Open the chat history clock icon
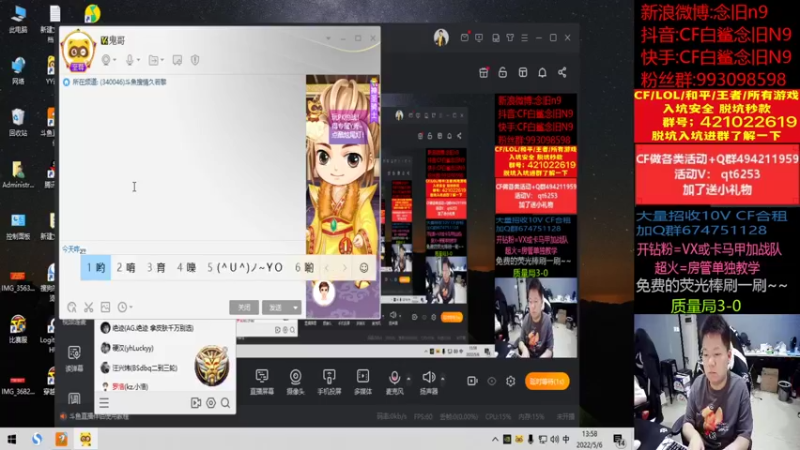This screenshot has width=800, height=450. coord(122,307)
